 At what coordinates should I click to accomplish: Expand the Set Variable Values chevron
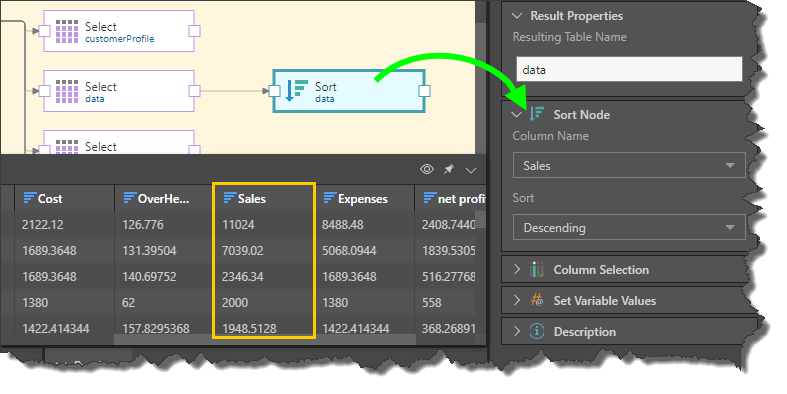point(517,300)
